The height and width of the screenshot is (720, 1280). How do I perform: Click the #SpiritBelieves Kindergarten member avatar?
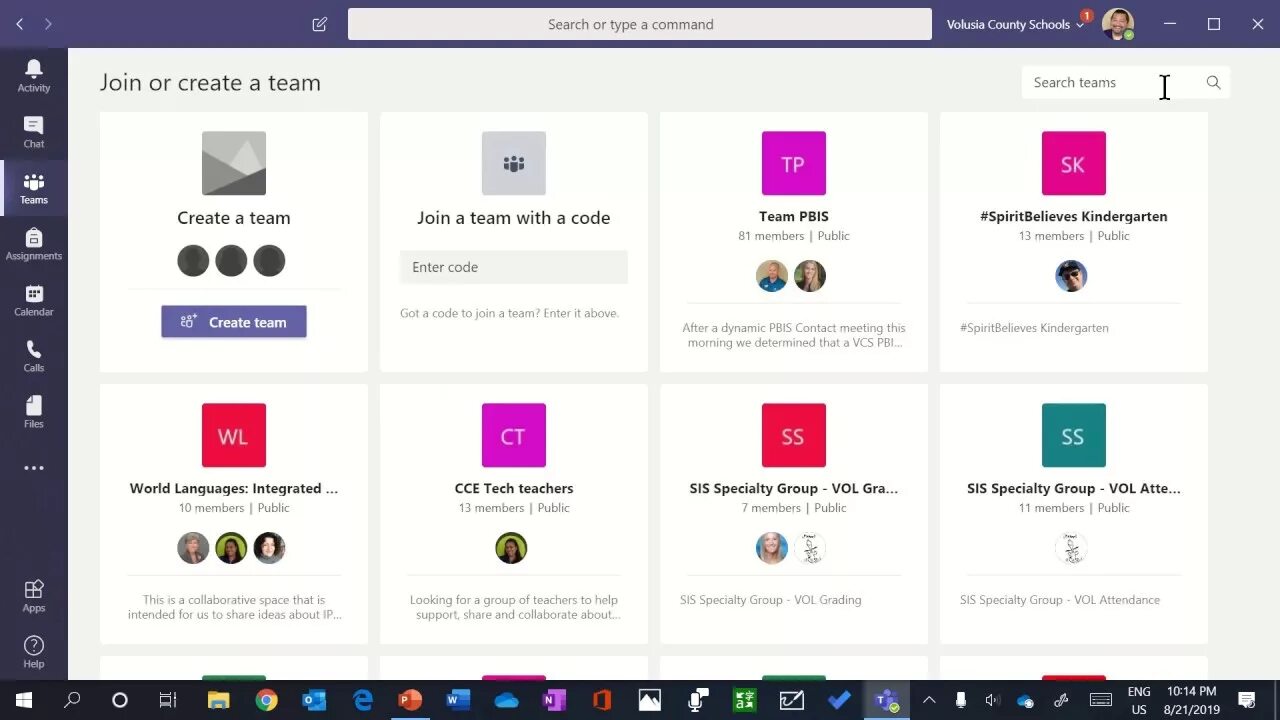pos(1071,276)
